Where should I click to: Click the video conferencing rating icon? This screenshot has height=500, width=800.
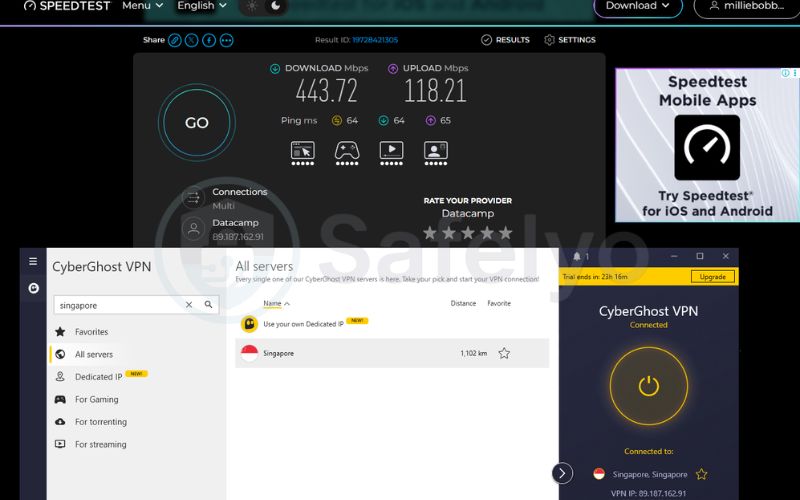tap(436, 153)
